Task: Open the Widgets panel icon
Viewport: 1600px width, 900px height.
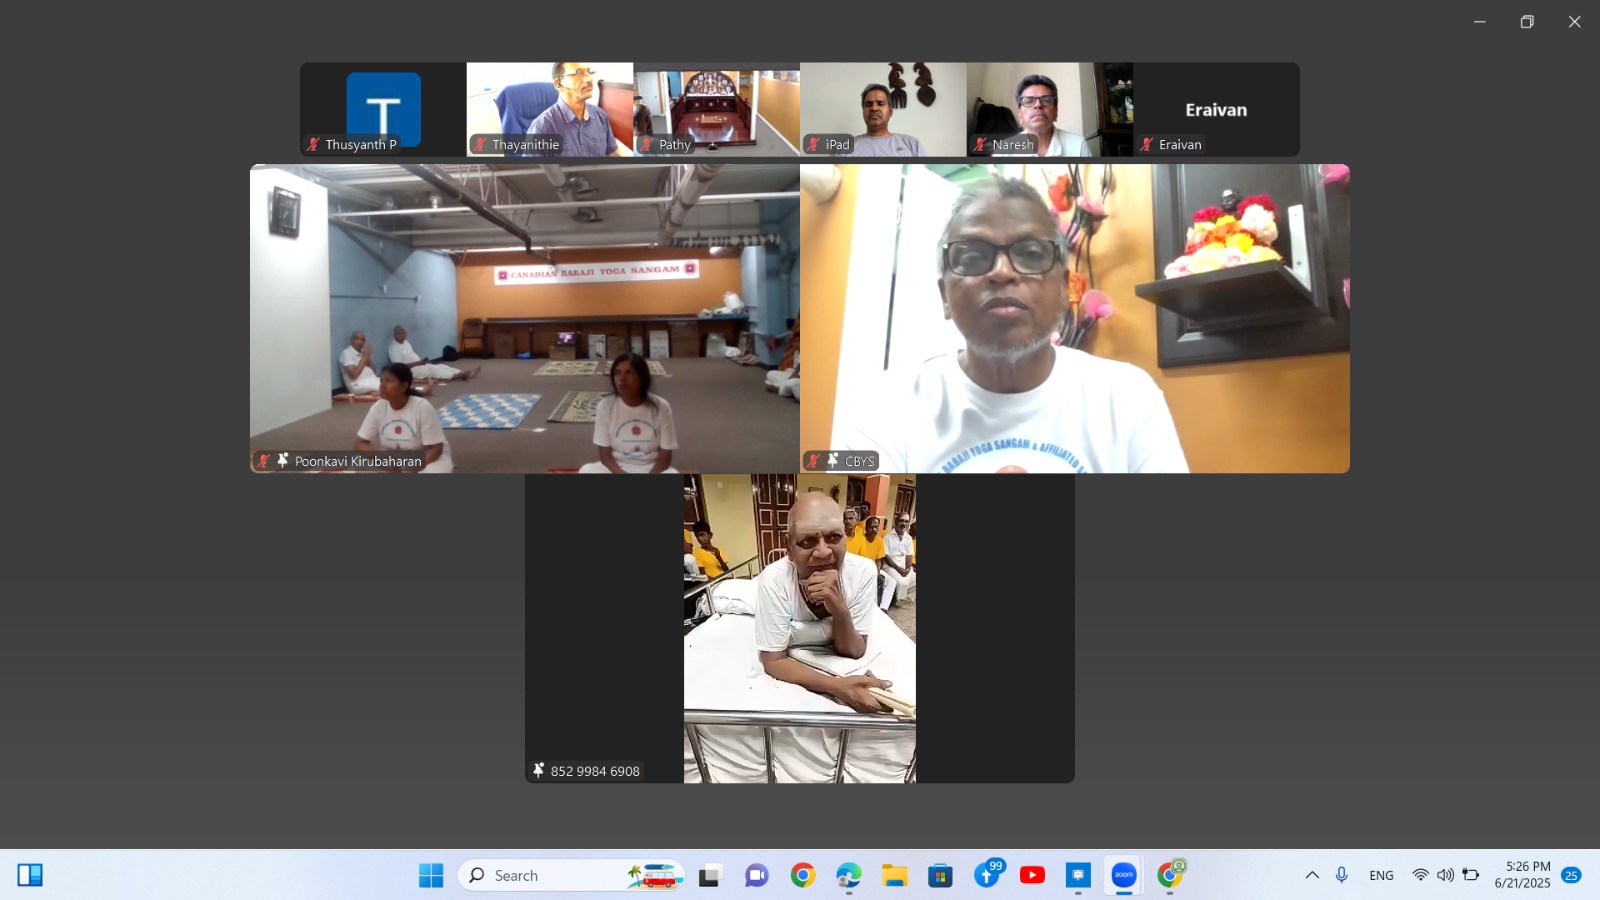Action: 30,875
